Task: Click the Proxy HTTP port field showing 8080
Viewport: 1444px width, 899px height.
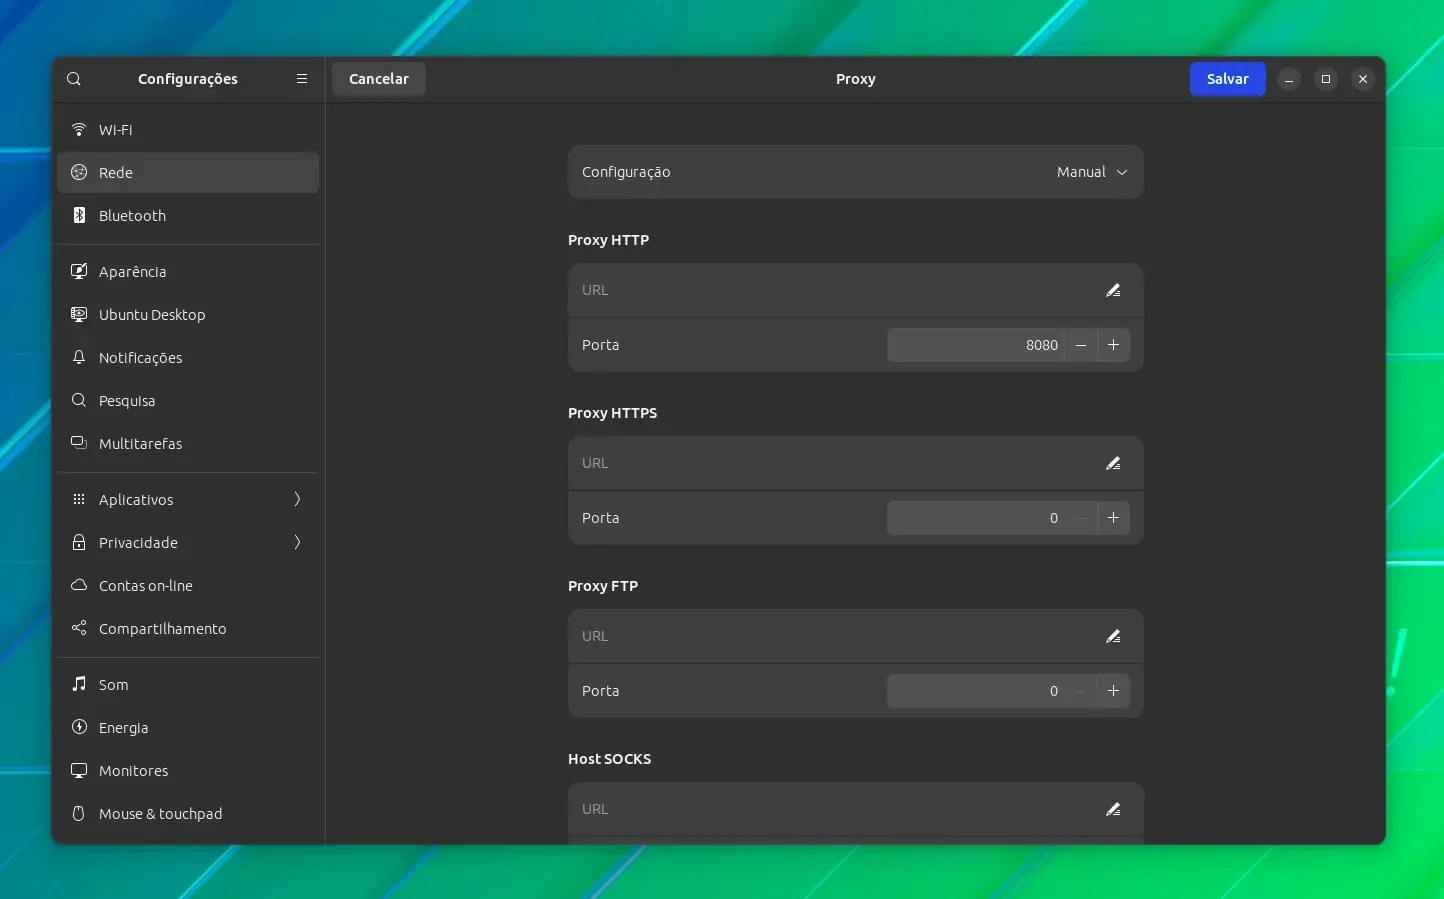Action: point(975,345)
